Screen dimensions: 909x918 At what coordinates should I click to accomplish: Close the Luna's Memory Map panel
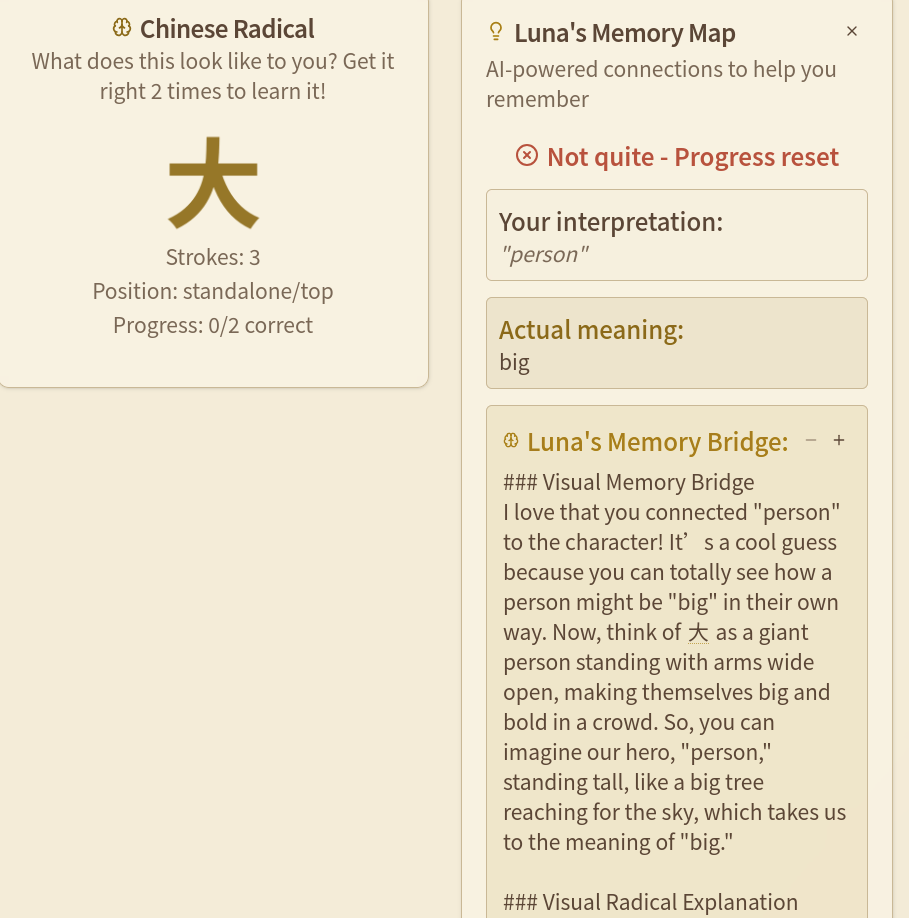(852, 31)
